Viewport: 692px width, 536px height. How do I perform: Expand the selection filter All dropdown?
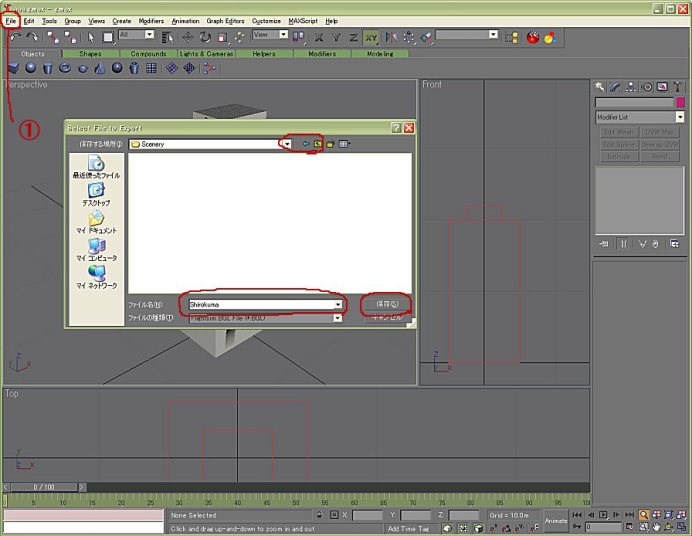pos(150,34)
